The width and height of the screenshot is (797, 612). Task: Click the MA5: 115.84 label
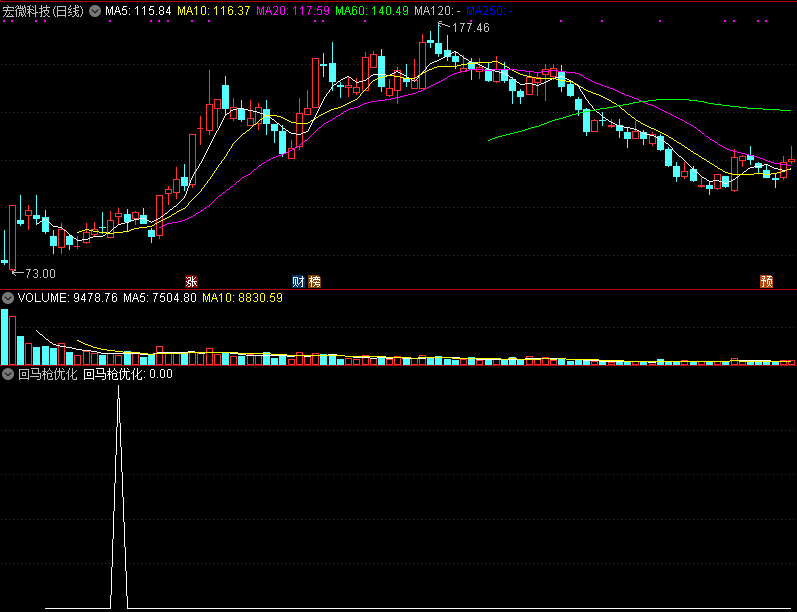coord(138,11)
